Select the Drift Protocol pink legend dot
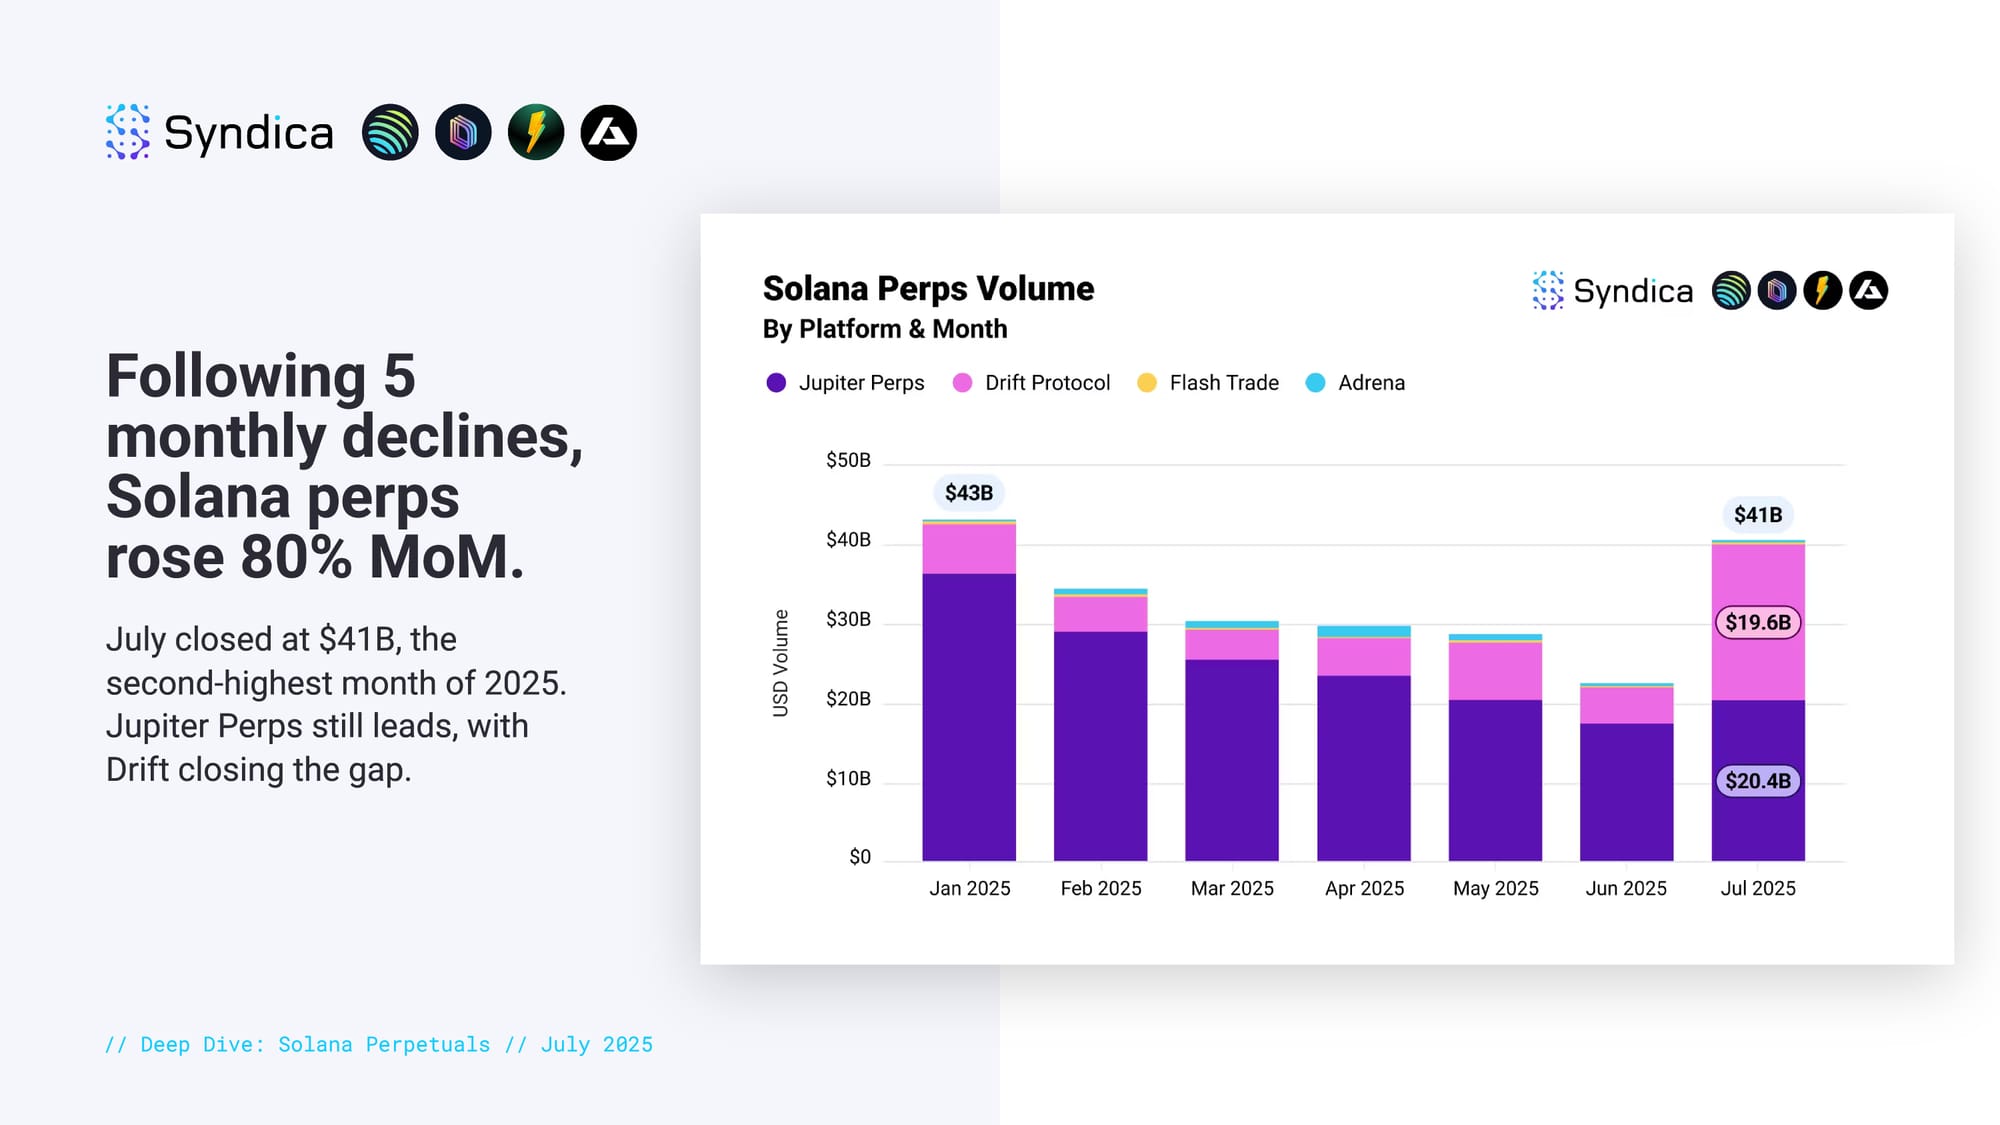 tap(962, 383)
